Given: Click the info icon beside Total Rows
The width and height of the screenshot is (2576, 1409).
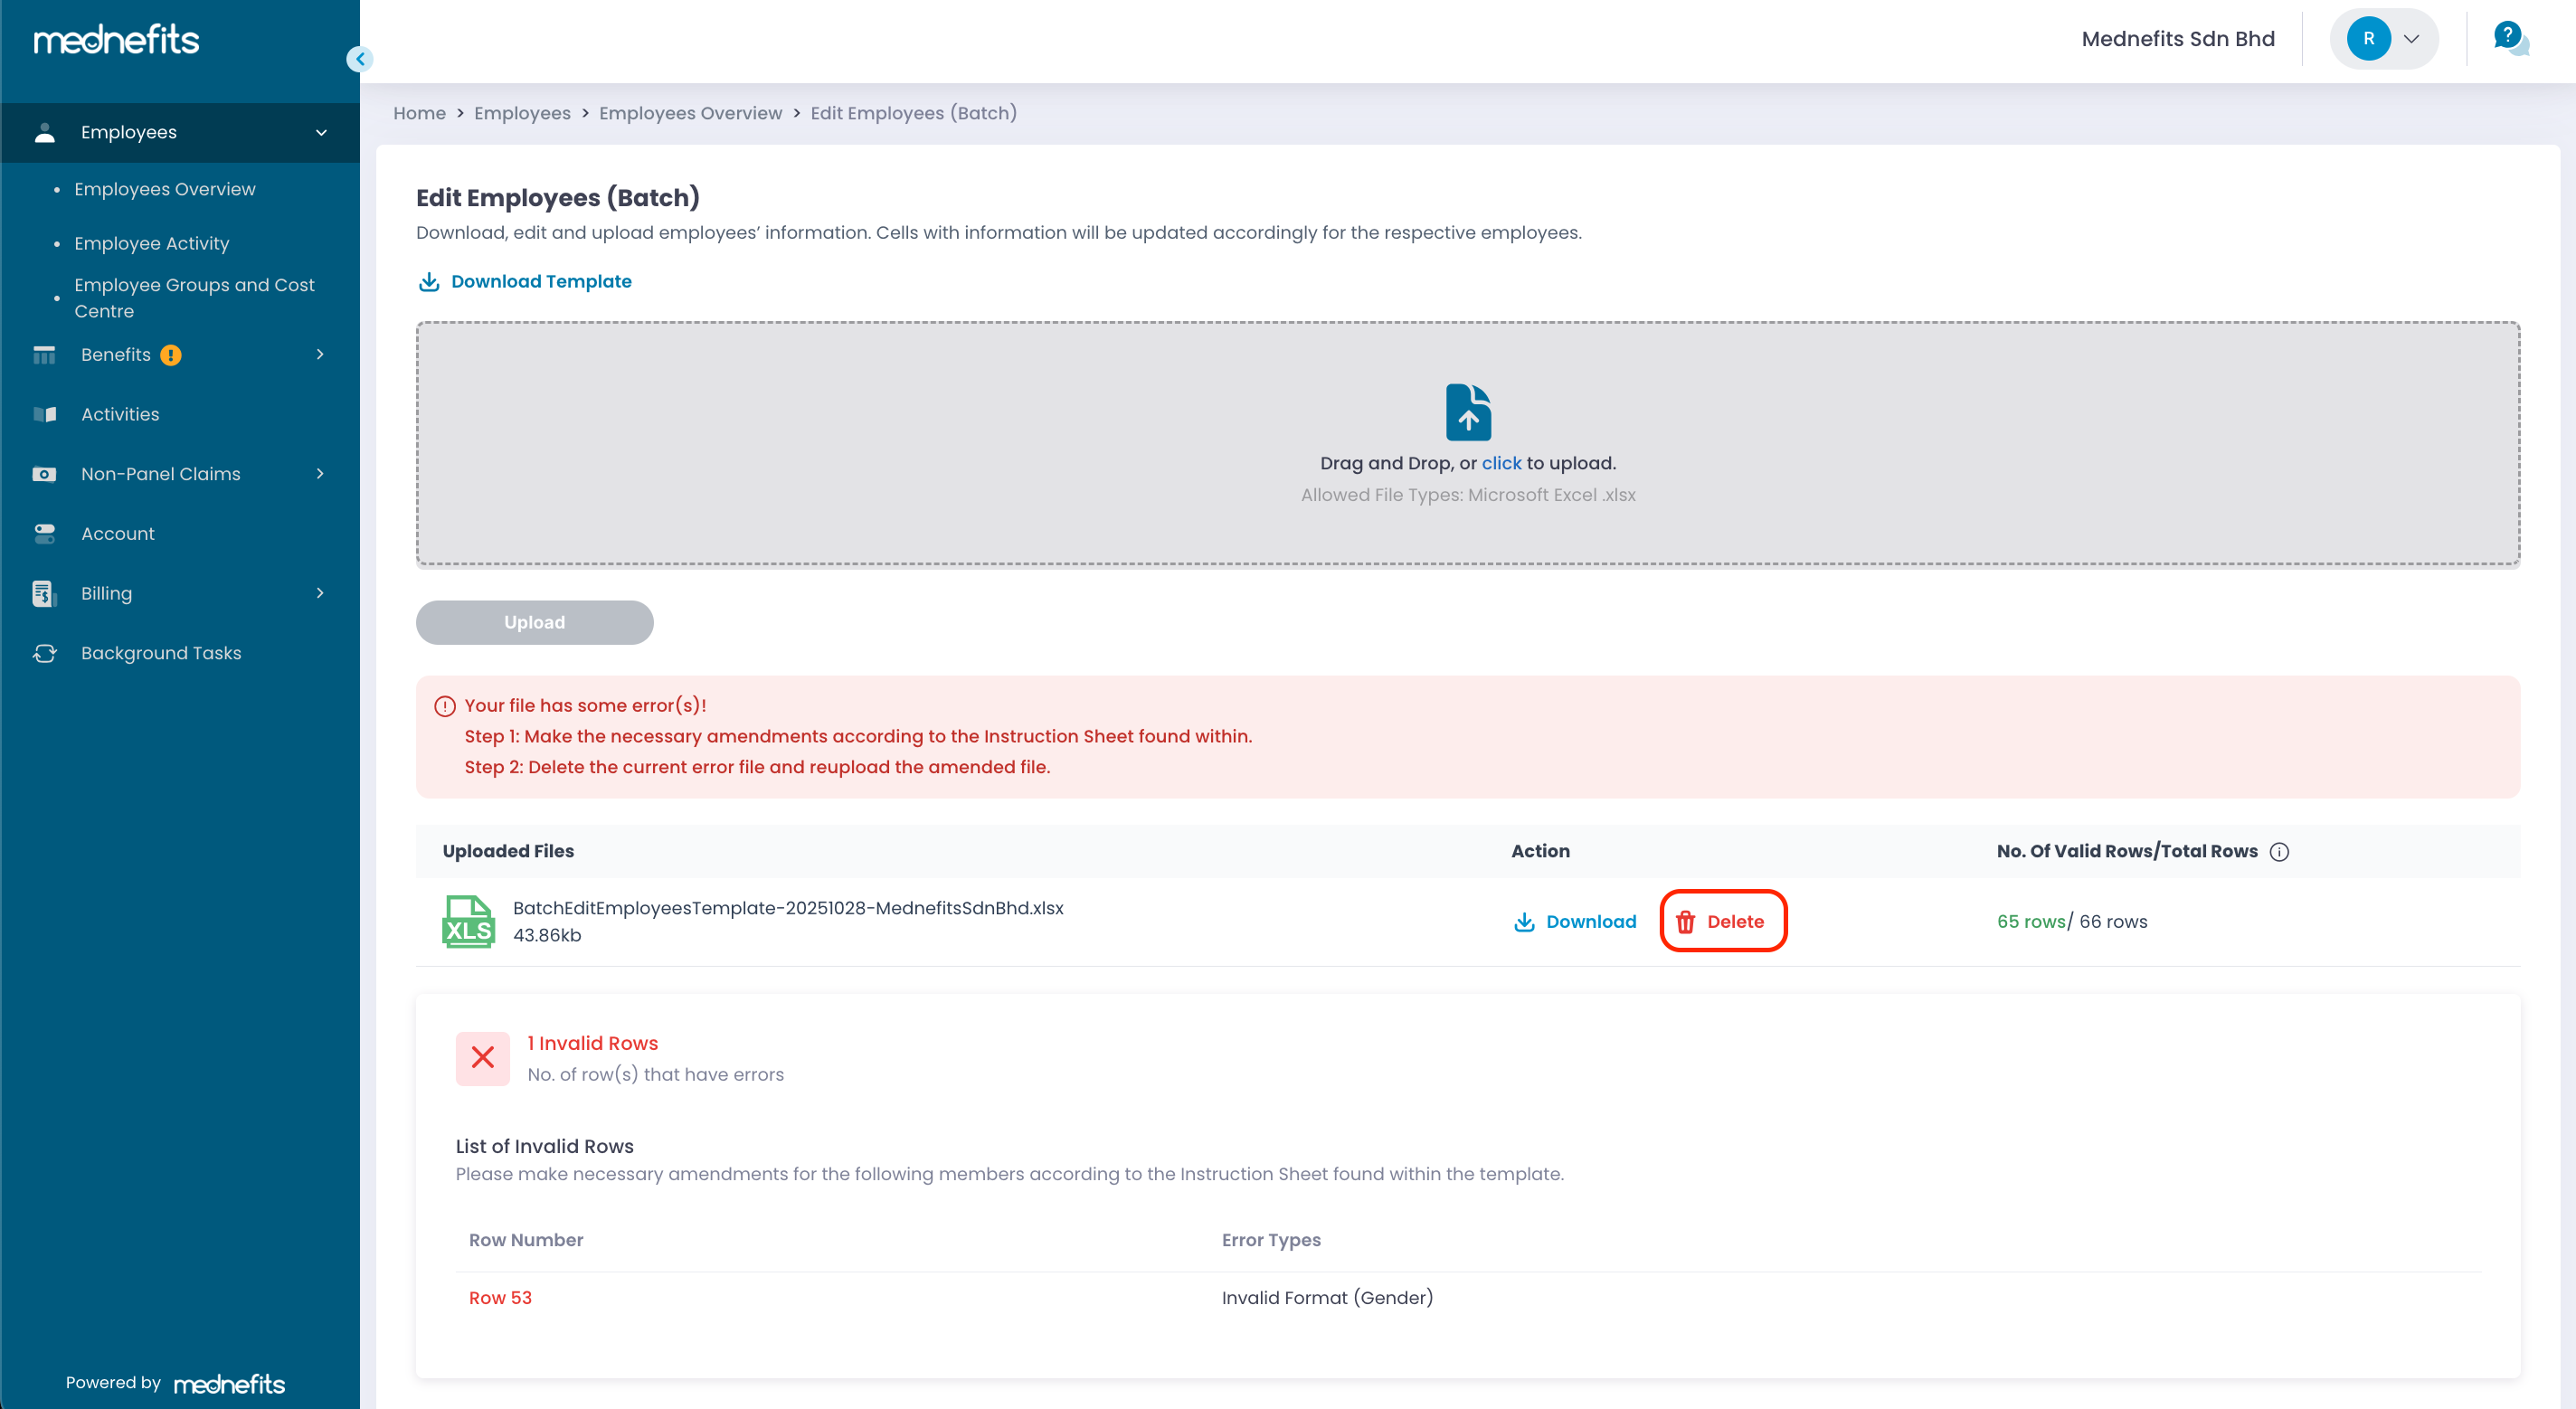Looking at the screenshot, I should pos(2279,852).
